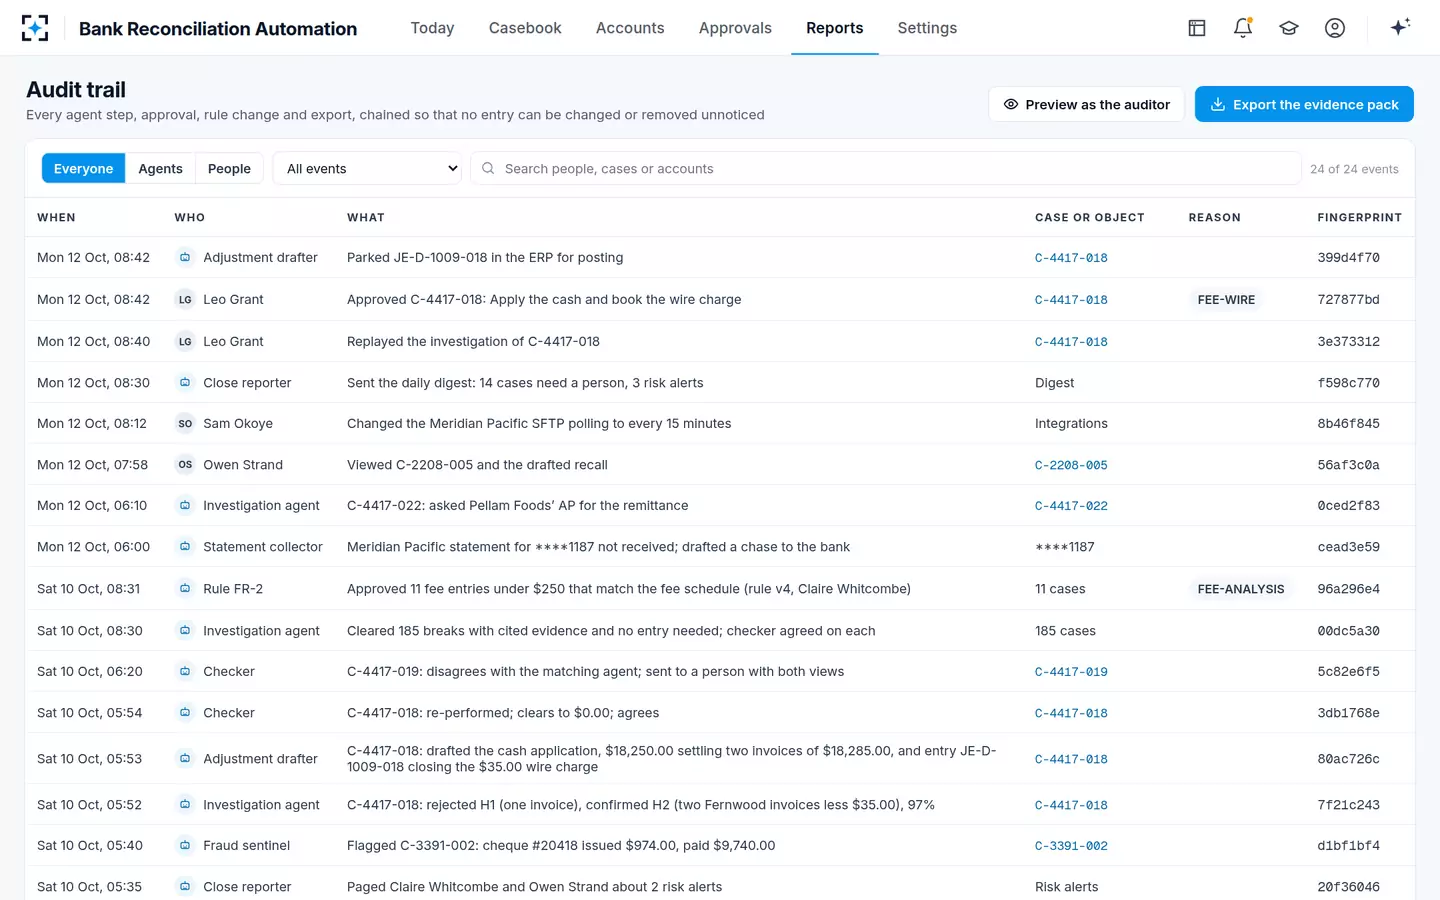Open the Approvals tab

[x=735, y=28]
